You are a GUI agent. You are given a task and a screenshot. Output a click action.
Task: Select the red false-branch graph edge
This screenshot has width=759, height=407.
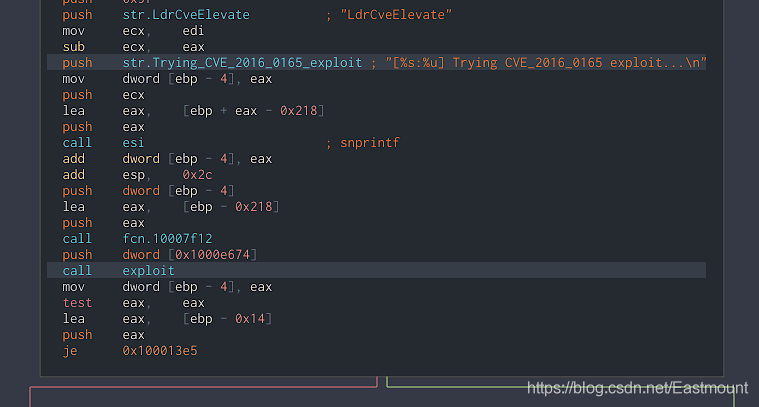[203, 387]
